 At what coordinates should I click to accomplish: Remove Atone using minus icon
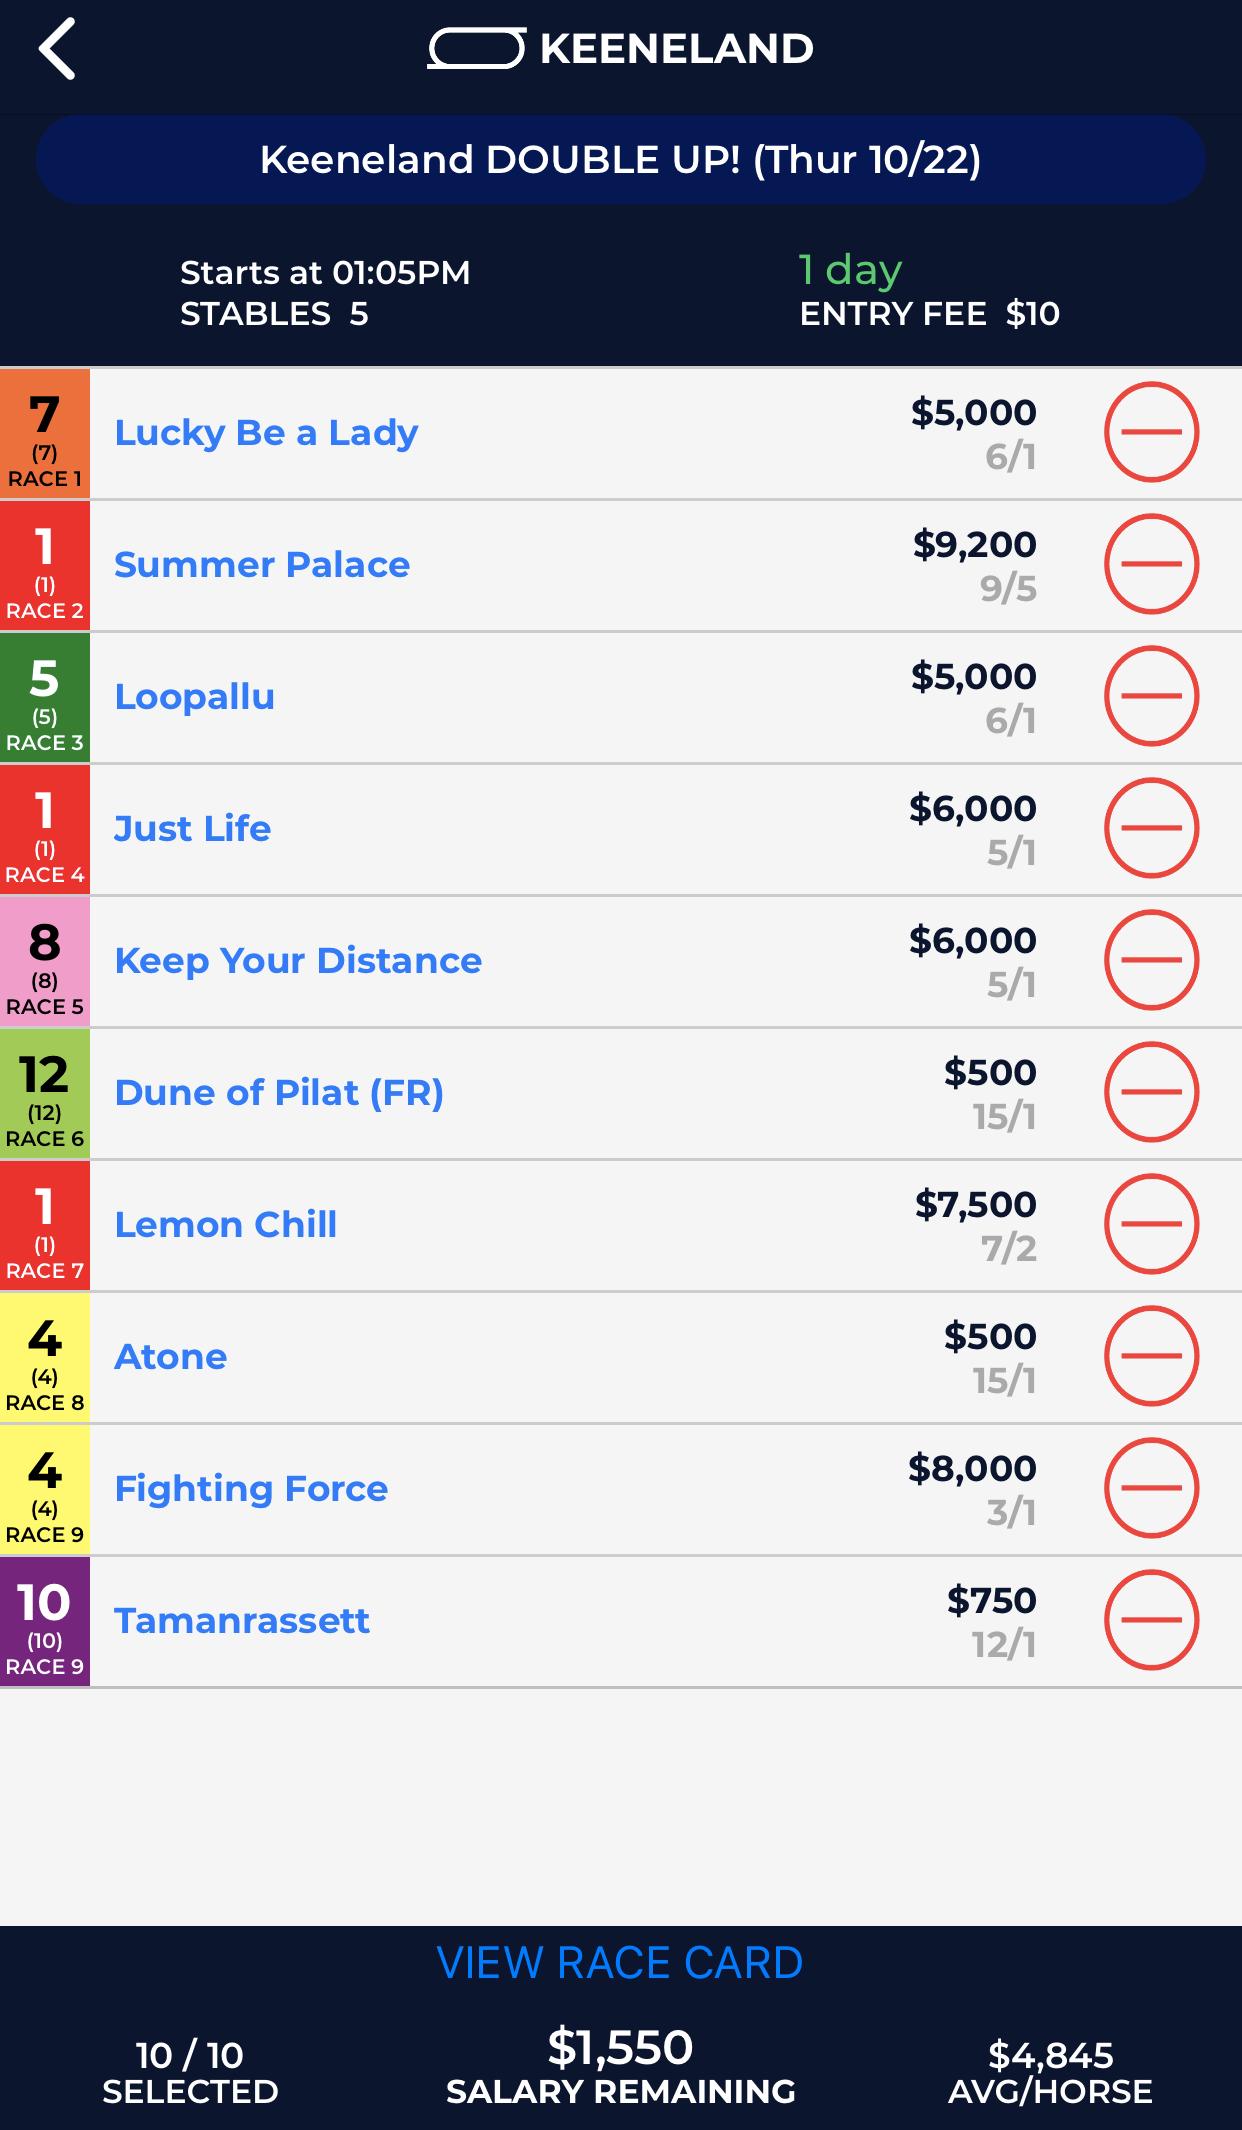tap(1151, 1356)
